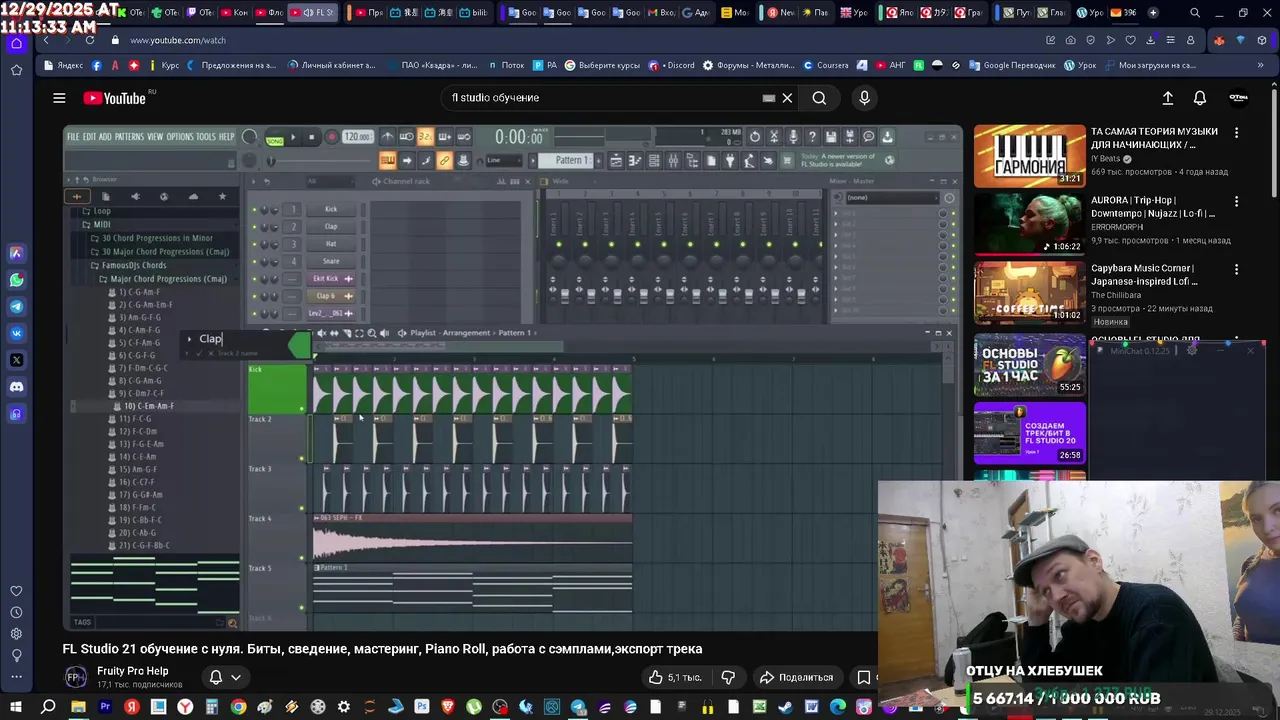Open the ОСНОВЫ FL STUDIO ЗА 1 ЧАС thumbnail
Viewport: 1280px width, 720px height.
tap(1030, 365)
